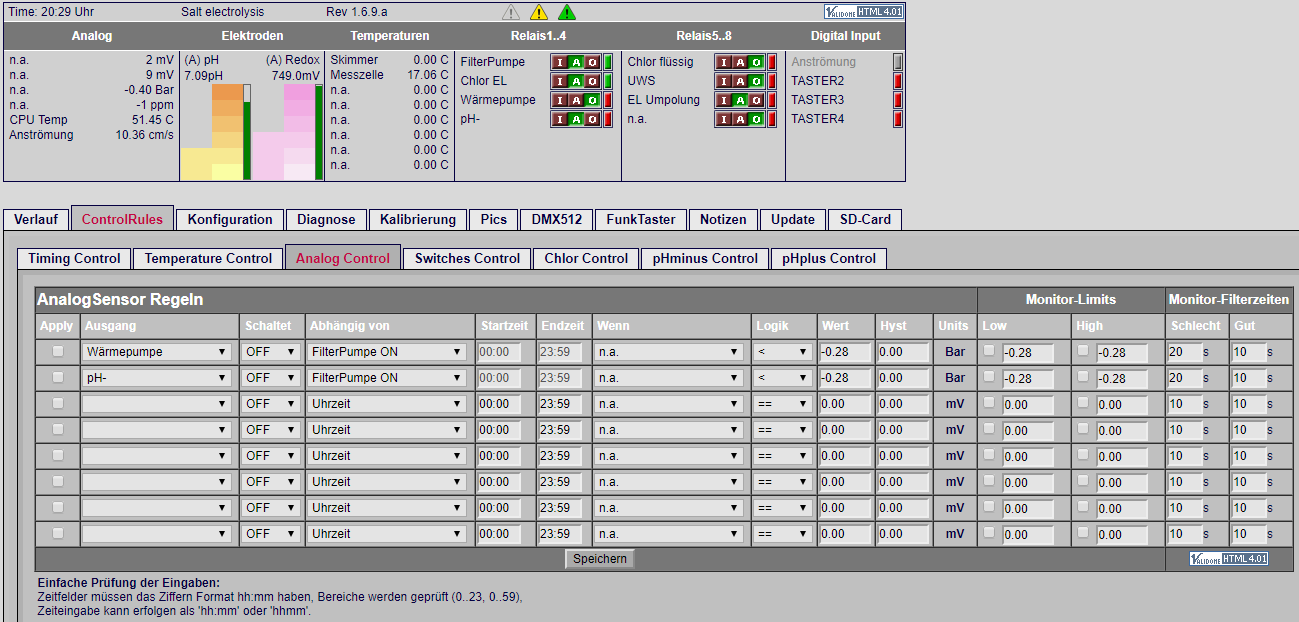Switch to the Verlauf tab
This screenshot has height=622, width=1299.
(x=36, y=219)
